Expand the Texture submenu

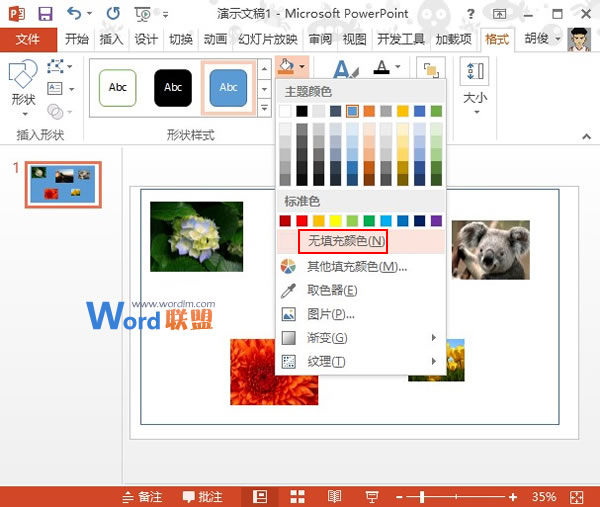pyautogui.click(x=360, y=362)
